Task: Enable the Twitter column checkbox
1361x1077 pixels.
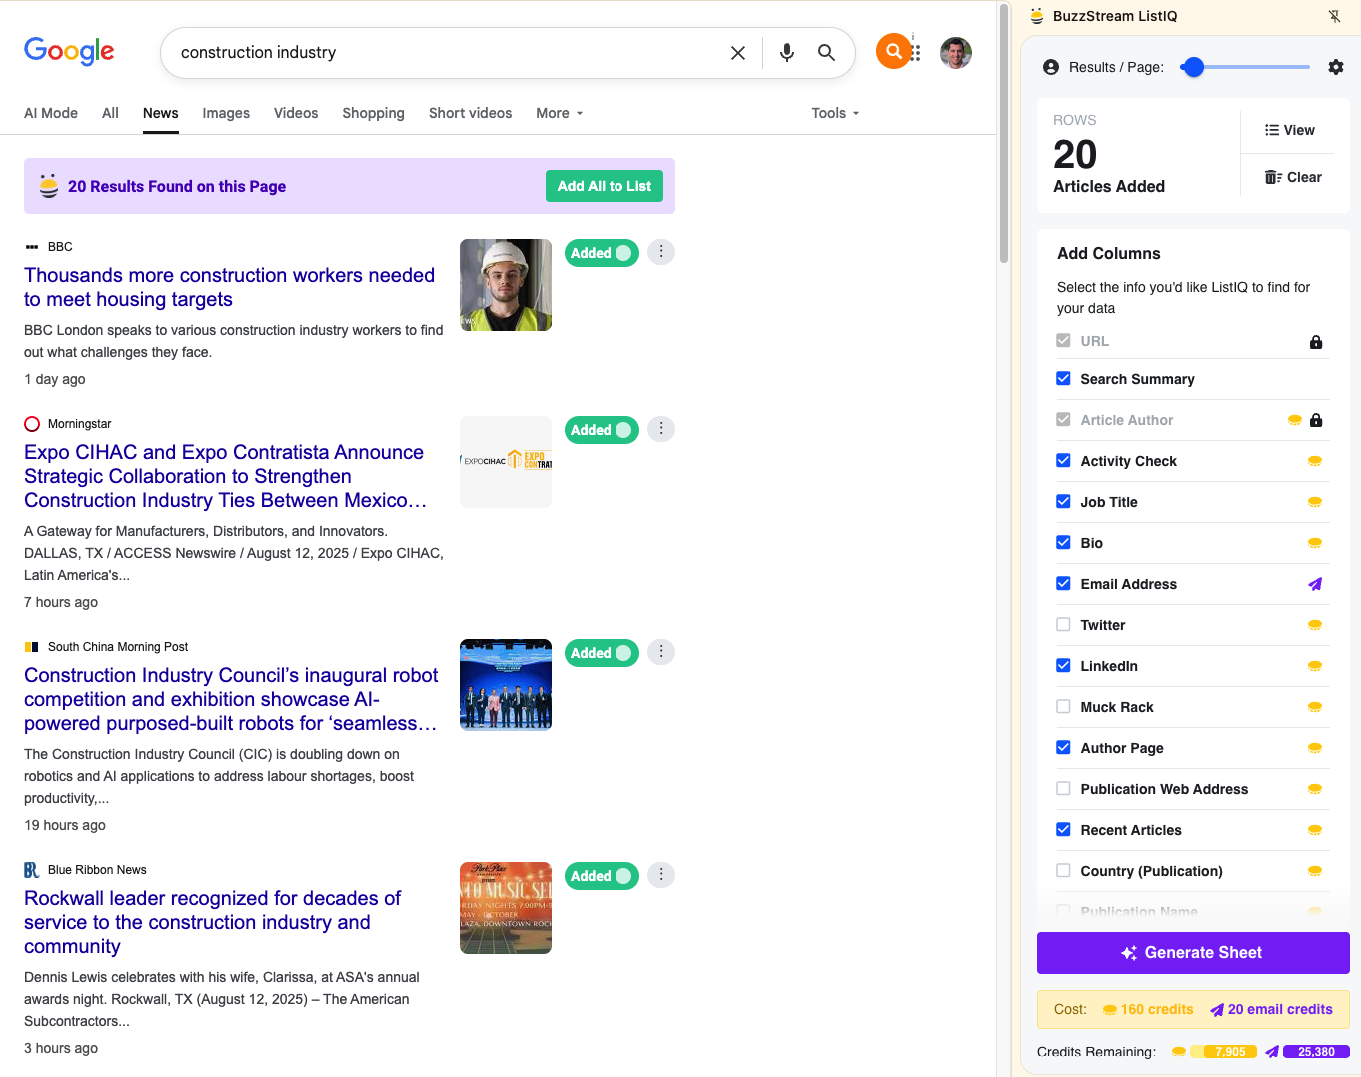Action: click(x=1063, y=625)
